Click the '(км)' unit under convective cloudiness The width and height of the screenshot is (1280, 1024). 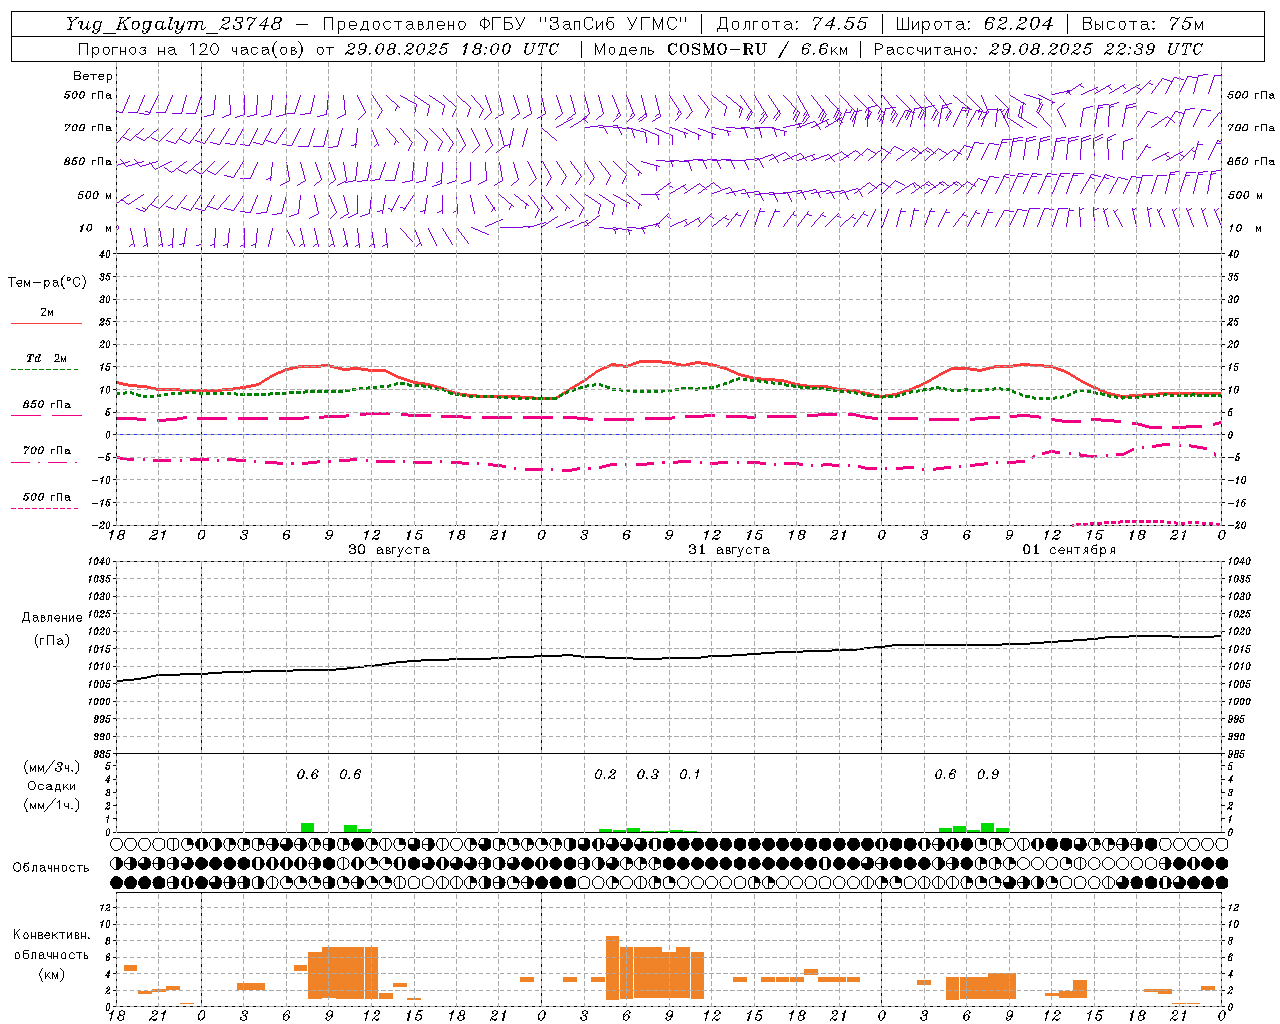(x=52, y=974)
